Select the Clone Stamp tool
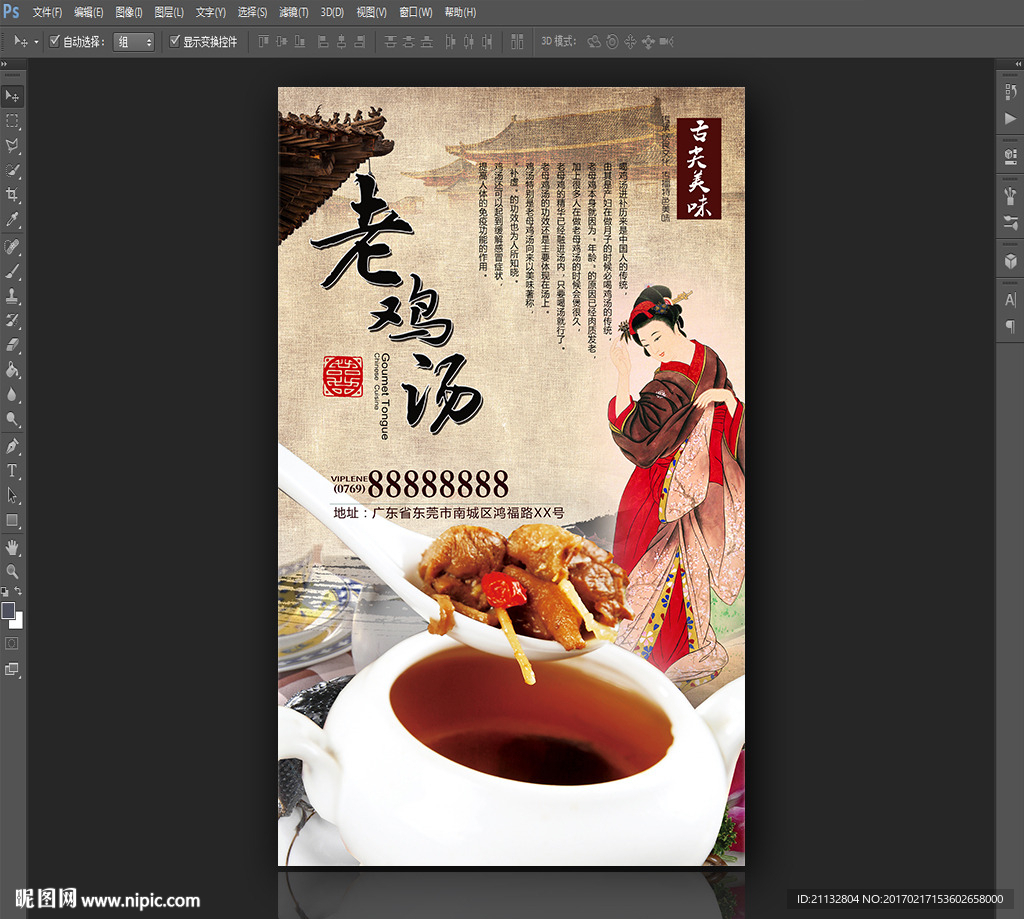1024x919 pixels. point(12,296)
